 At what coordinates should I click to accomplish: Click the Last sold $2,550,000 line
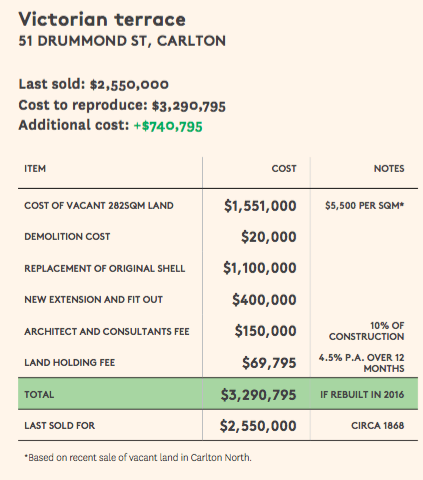coord(94,84)
